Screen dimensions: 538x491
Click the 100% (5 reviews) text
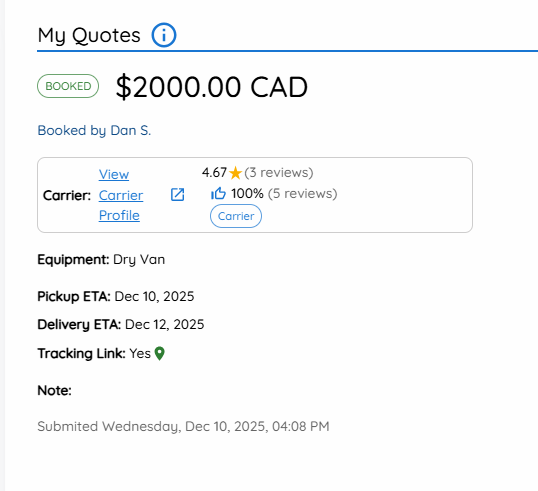pos(284,194)
